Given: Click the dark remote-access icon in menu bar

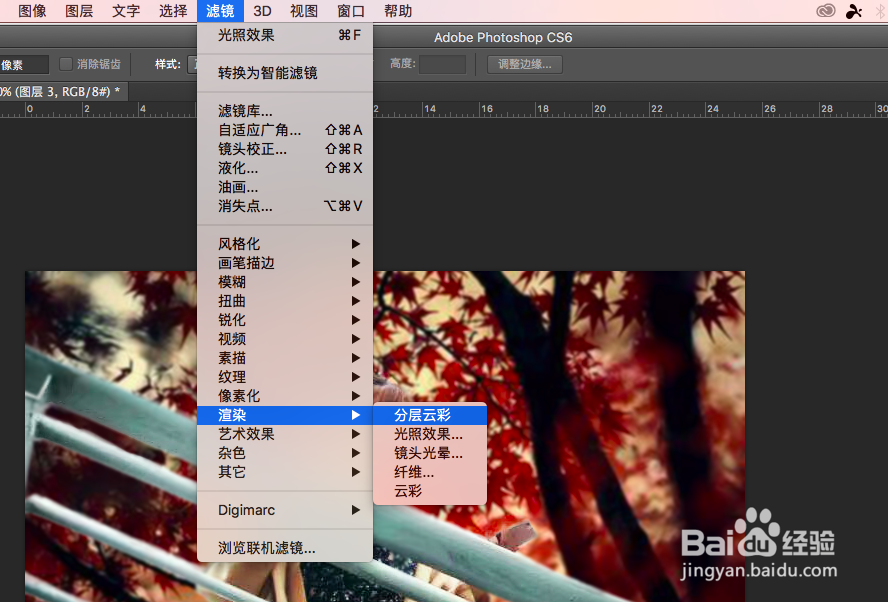Looking at the screenshot, I should [853, 11].
